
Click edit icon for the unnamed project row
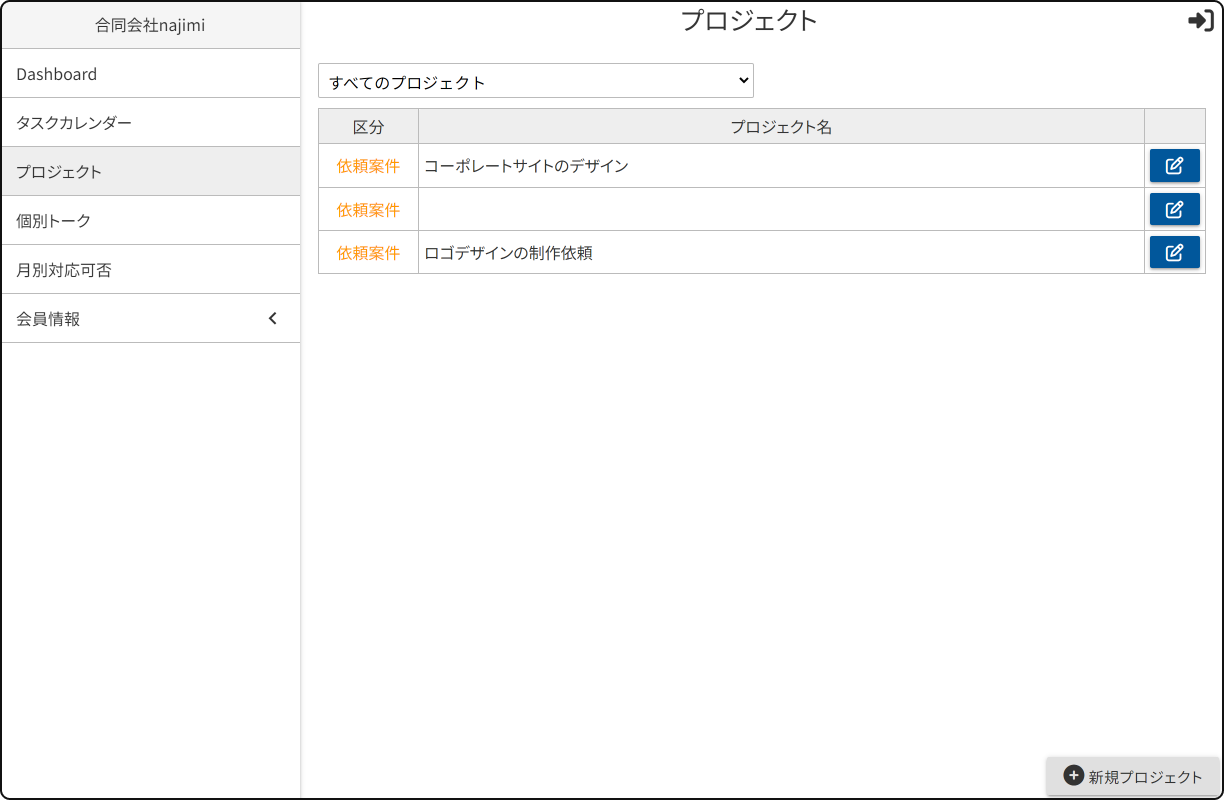(x=1174, y=209)
